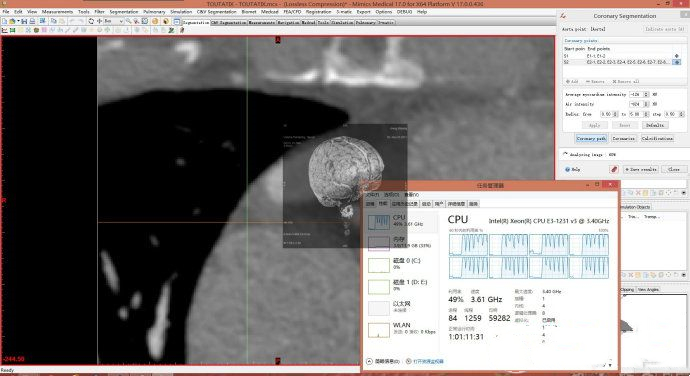690x376 pixels.
Task: Click the visibility icon for the S2 coronary row
Action: 677,62
